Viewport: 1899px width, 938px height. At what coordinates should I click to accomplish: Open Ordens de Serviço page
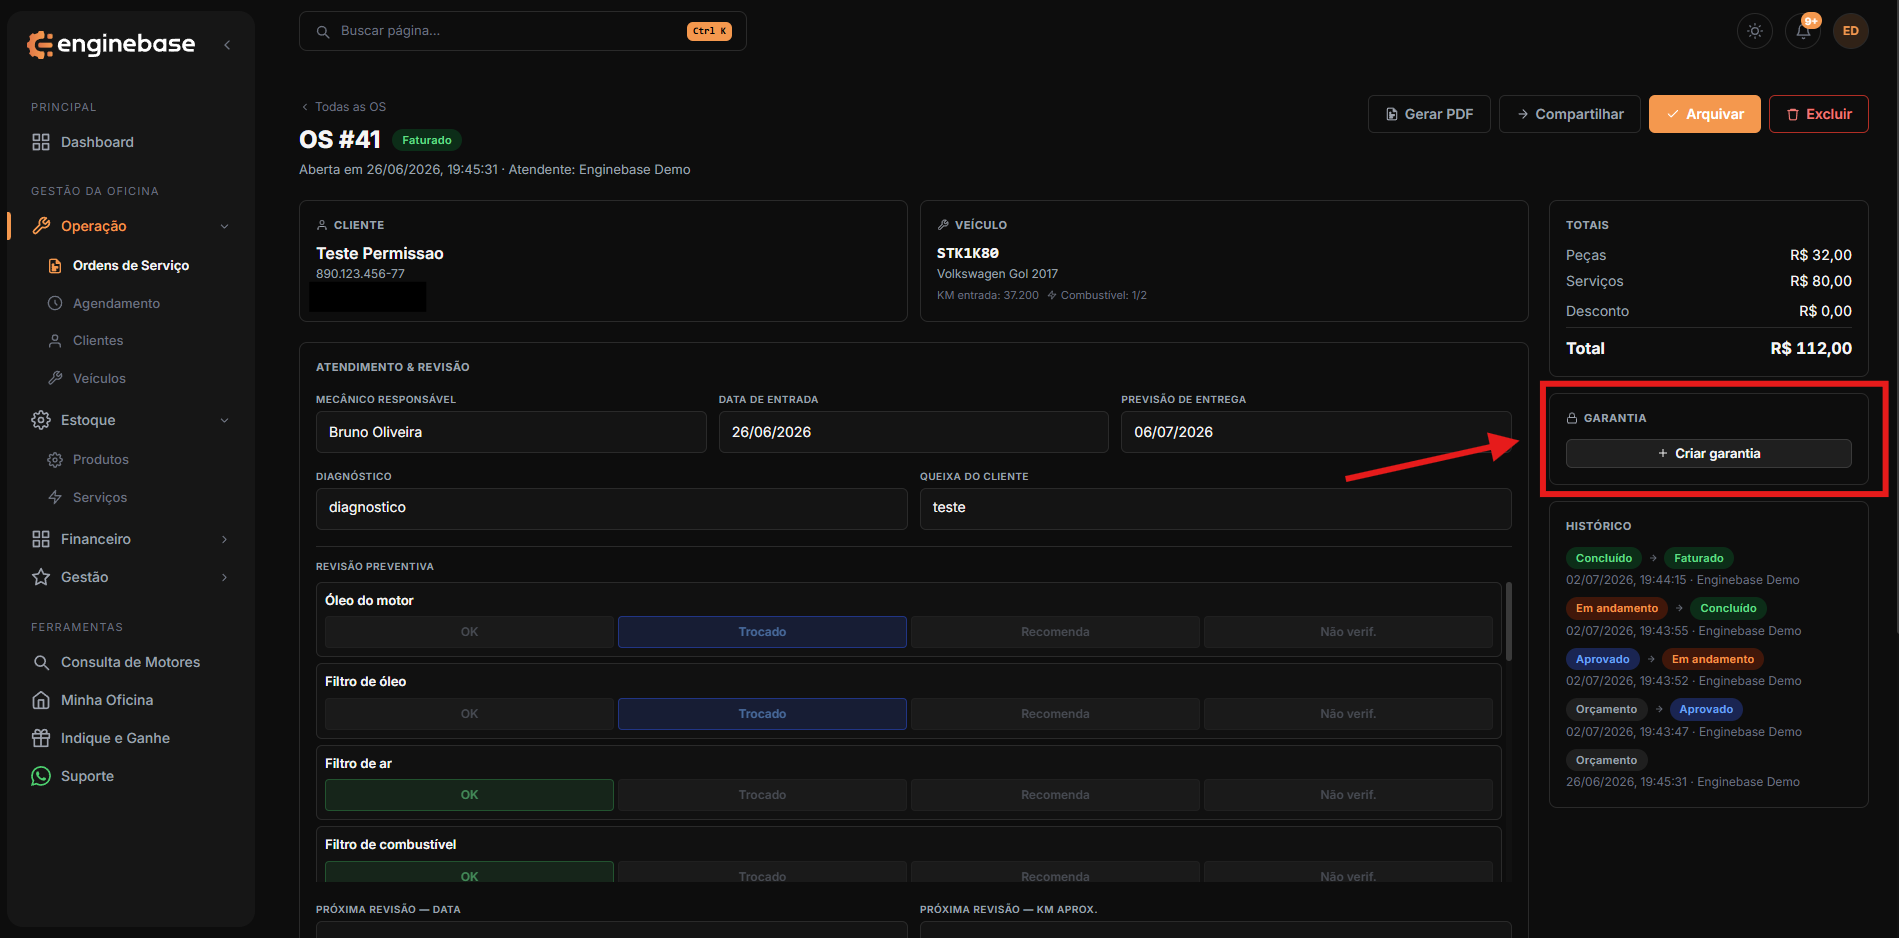(x=131, y=265)
